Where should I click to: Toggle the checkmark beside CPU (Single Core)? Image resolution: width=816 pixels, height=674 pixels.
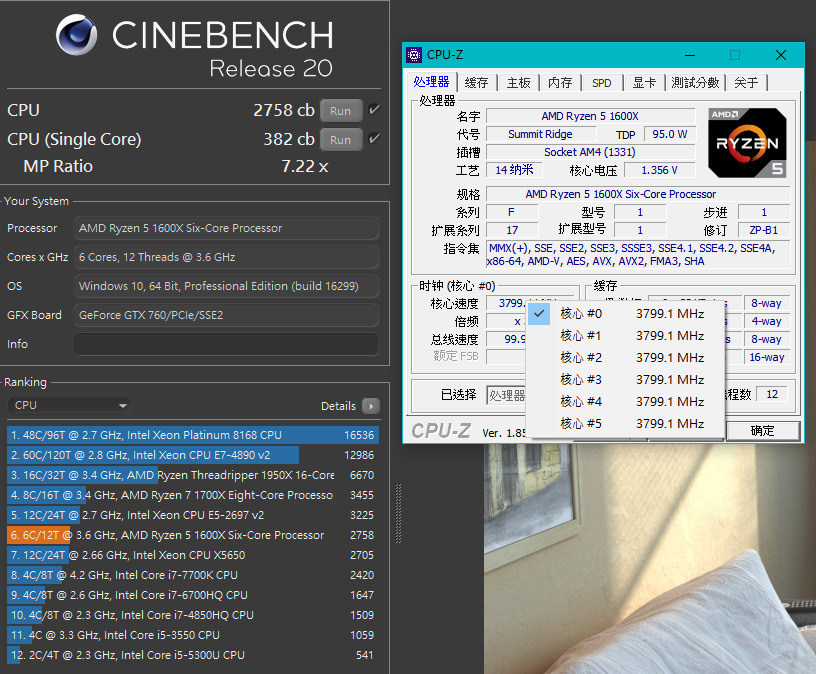[x=372, y=139]
